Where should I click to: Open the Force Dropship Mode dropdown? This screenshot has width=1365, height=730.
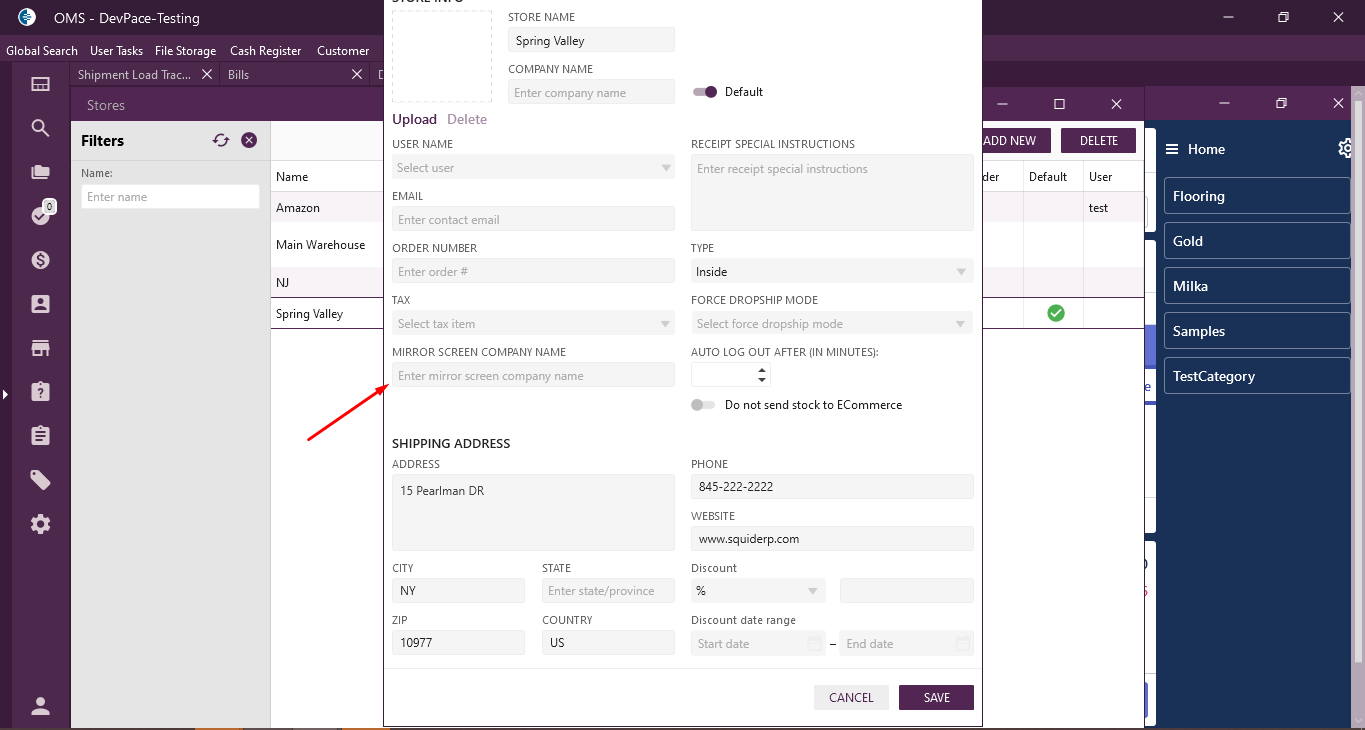click(832, 324)
